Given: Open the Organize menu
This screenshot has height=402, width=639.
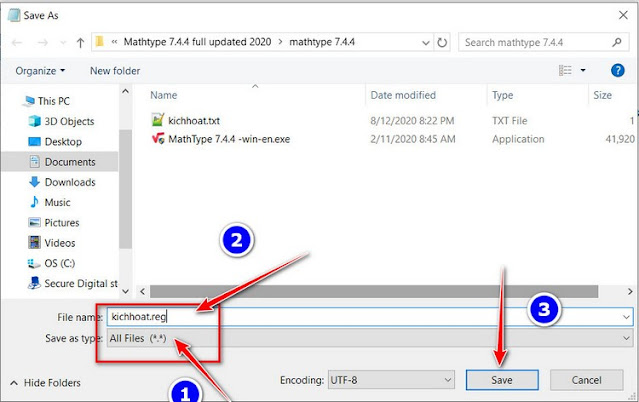Looking at the screenshot, I should click(x=40, y=71).
